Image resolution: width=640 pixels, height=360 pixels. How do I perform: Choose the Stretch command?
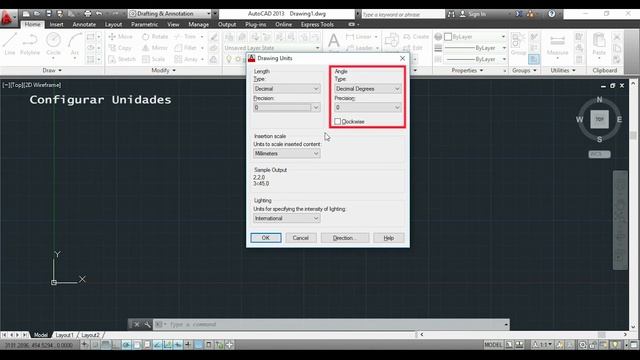click(x=122, y=59)
